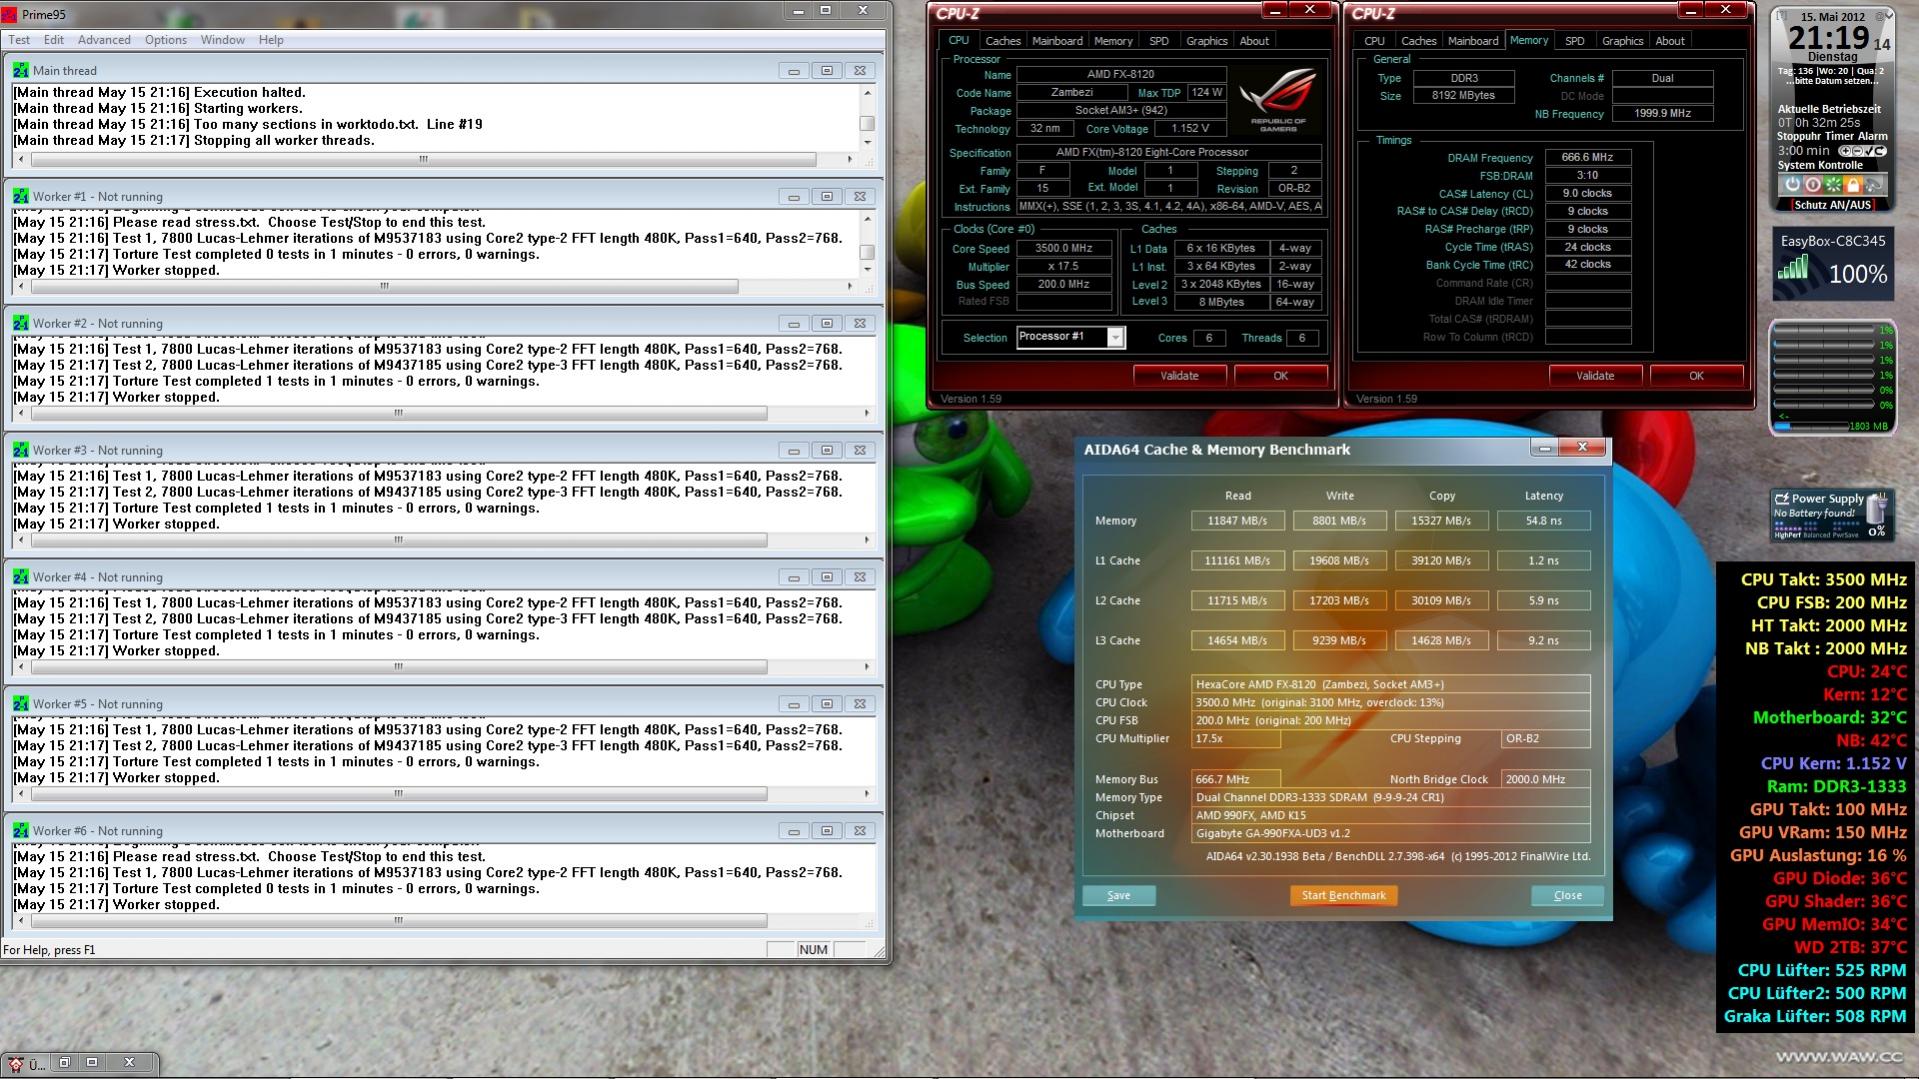Click the orange lock icon in System Kontrolle
This screenshot has width=1919, height=1079.
[x=1853, y=185]
